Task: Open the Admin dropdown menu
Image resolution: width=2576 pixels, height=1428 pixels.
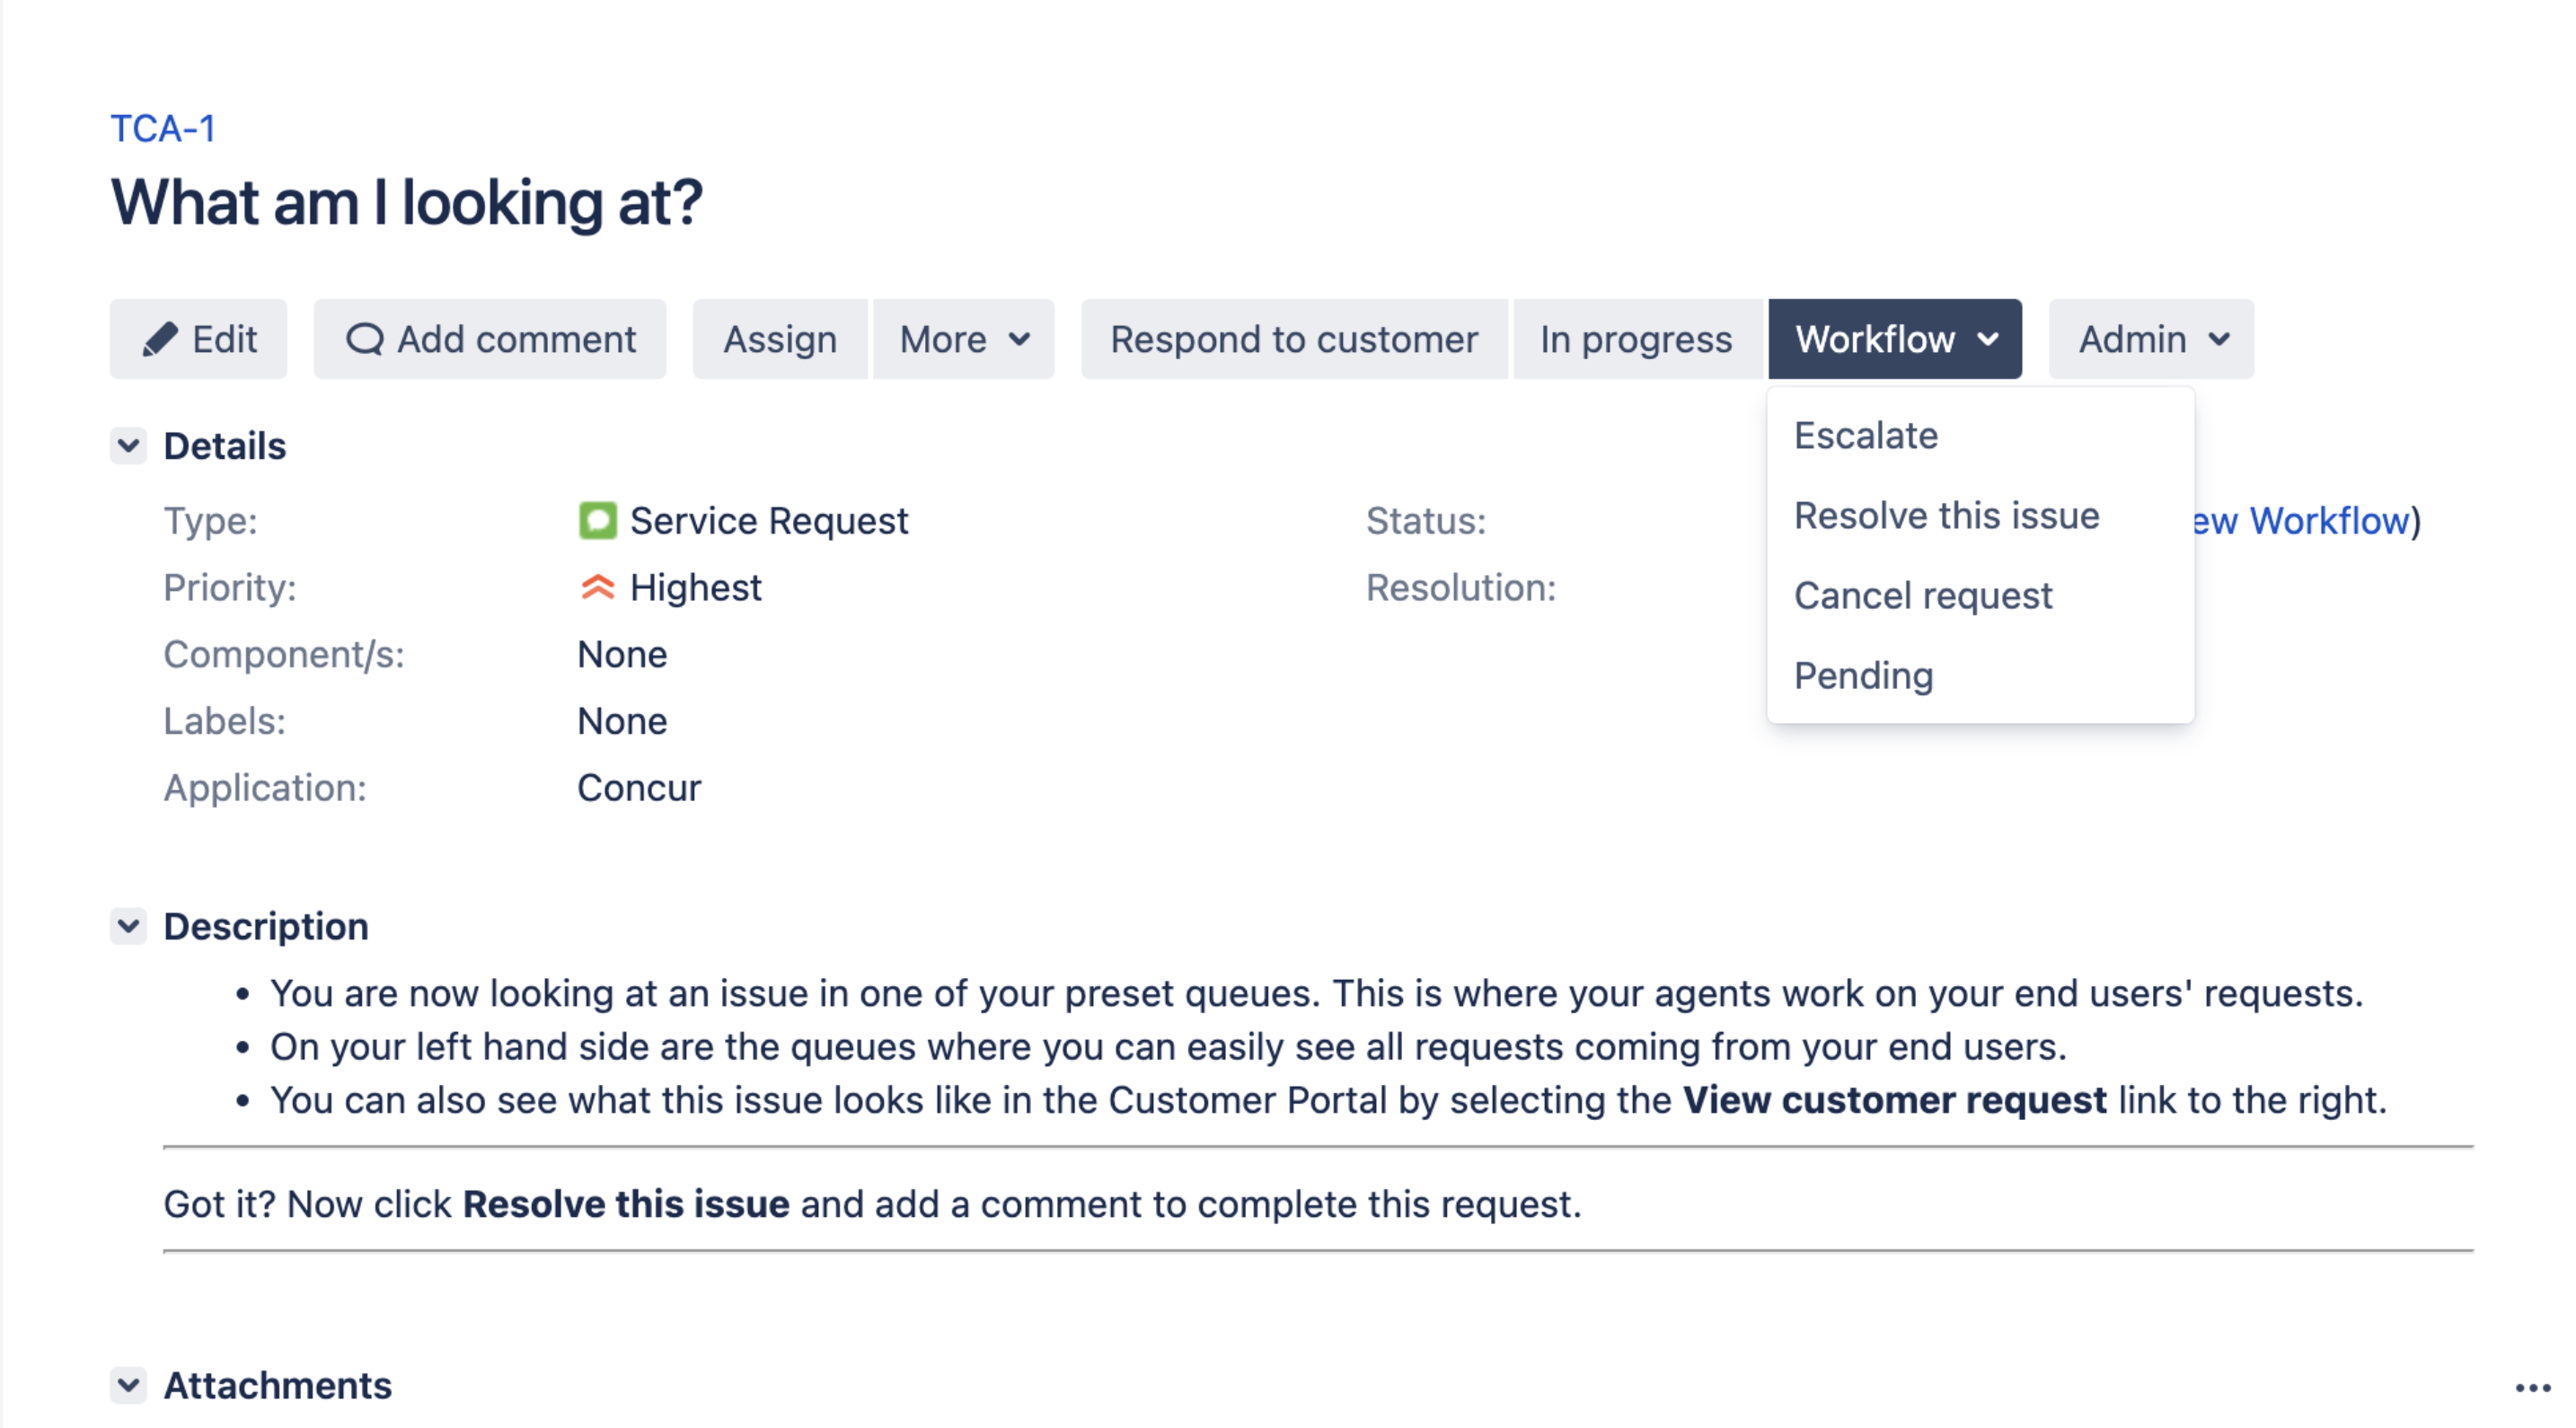Action: (x=2151, y=339)
